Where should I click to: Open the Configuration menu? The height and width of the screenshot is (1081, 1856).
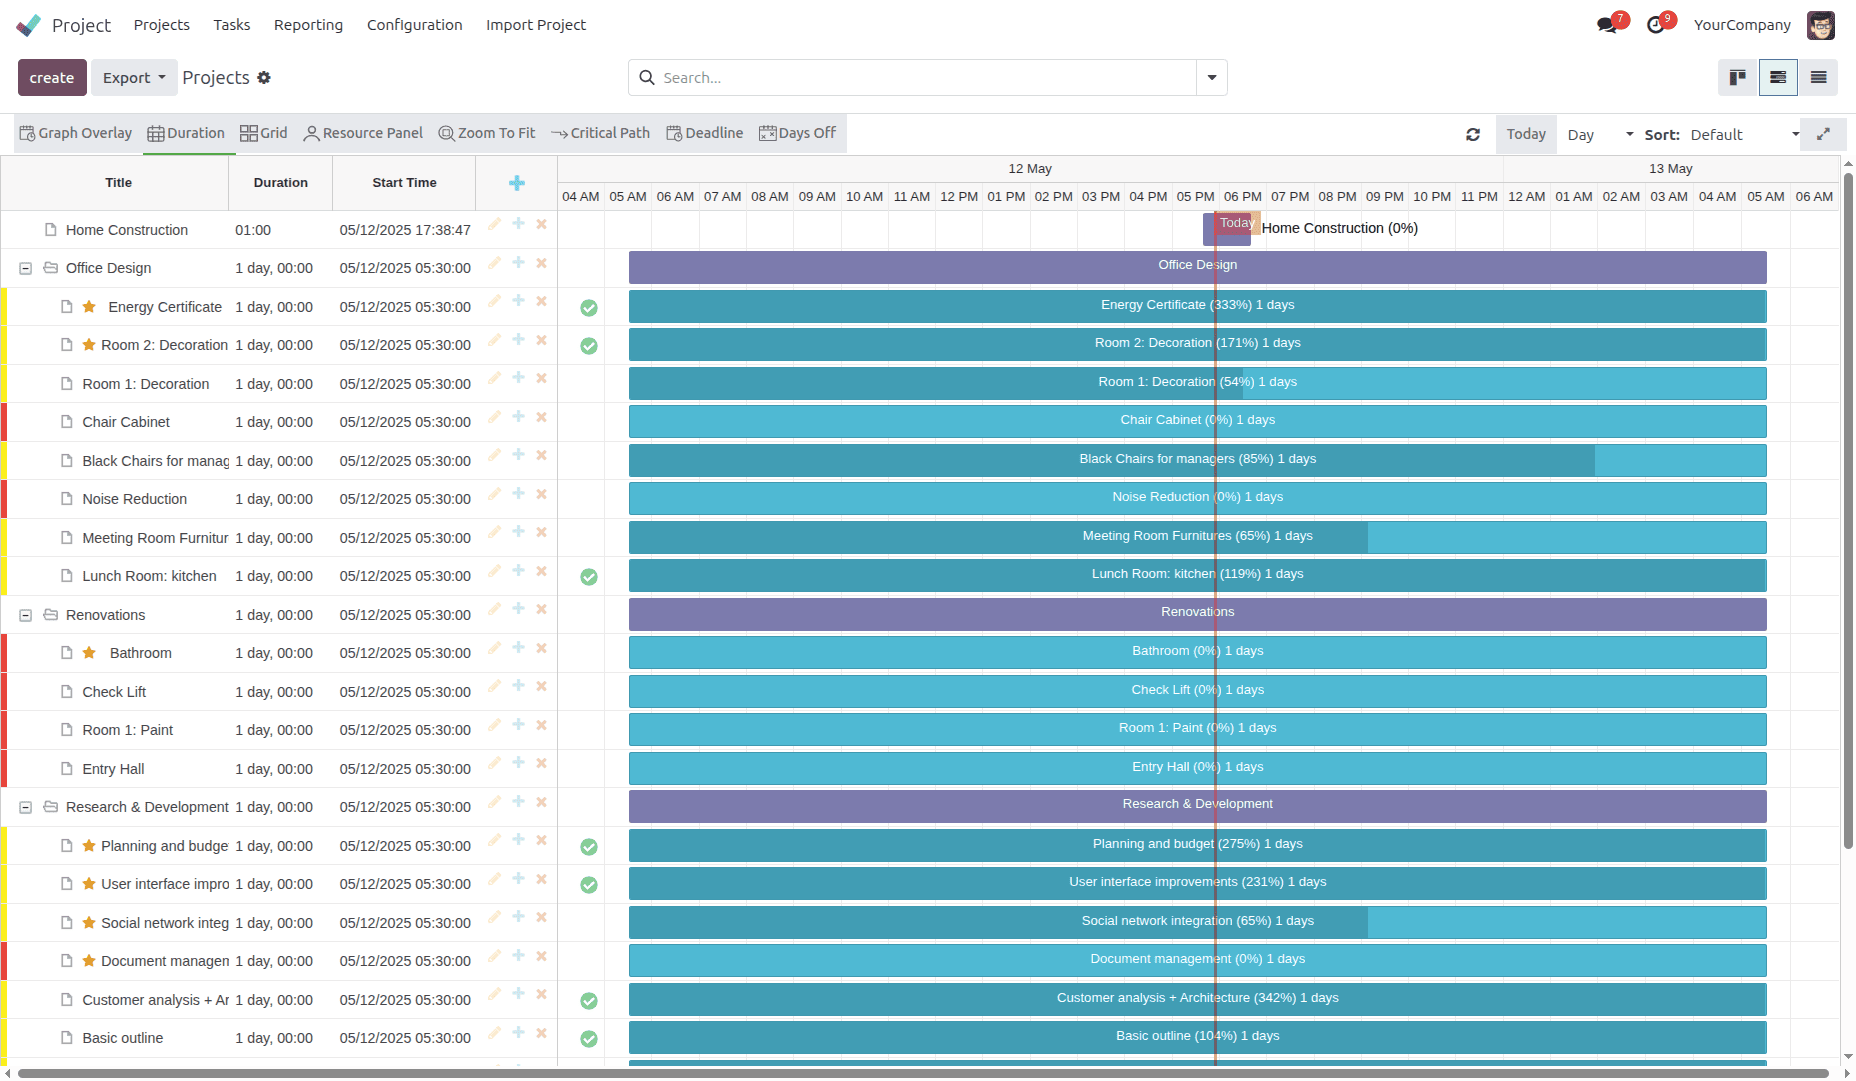[414, 25]
